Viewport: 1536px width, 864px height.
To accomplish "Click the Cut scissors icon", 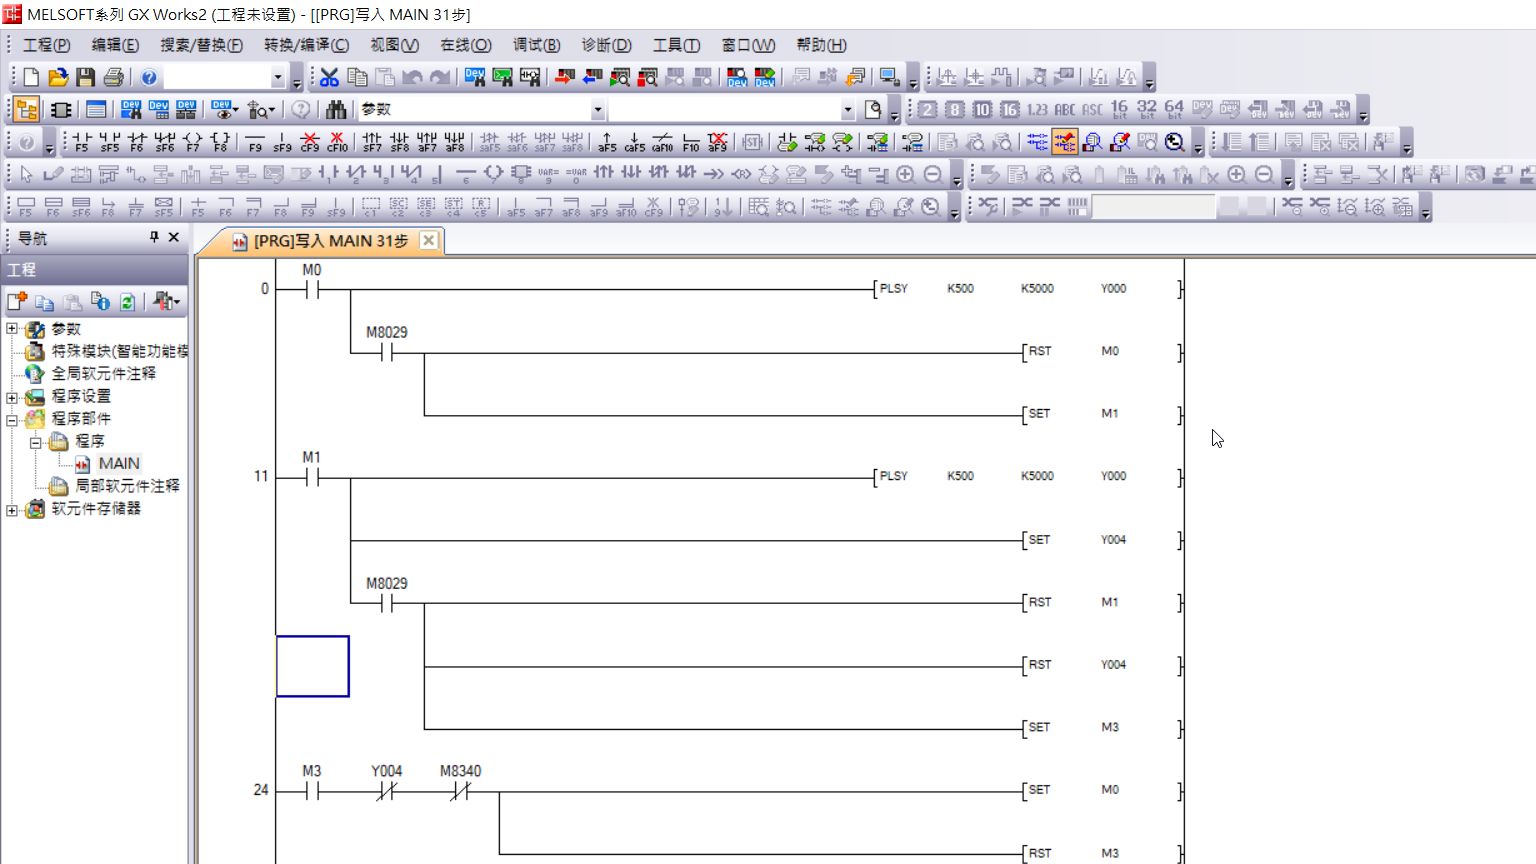I will pyautogui.click(x=329, y=77).
